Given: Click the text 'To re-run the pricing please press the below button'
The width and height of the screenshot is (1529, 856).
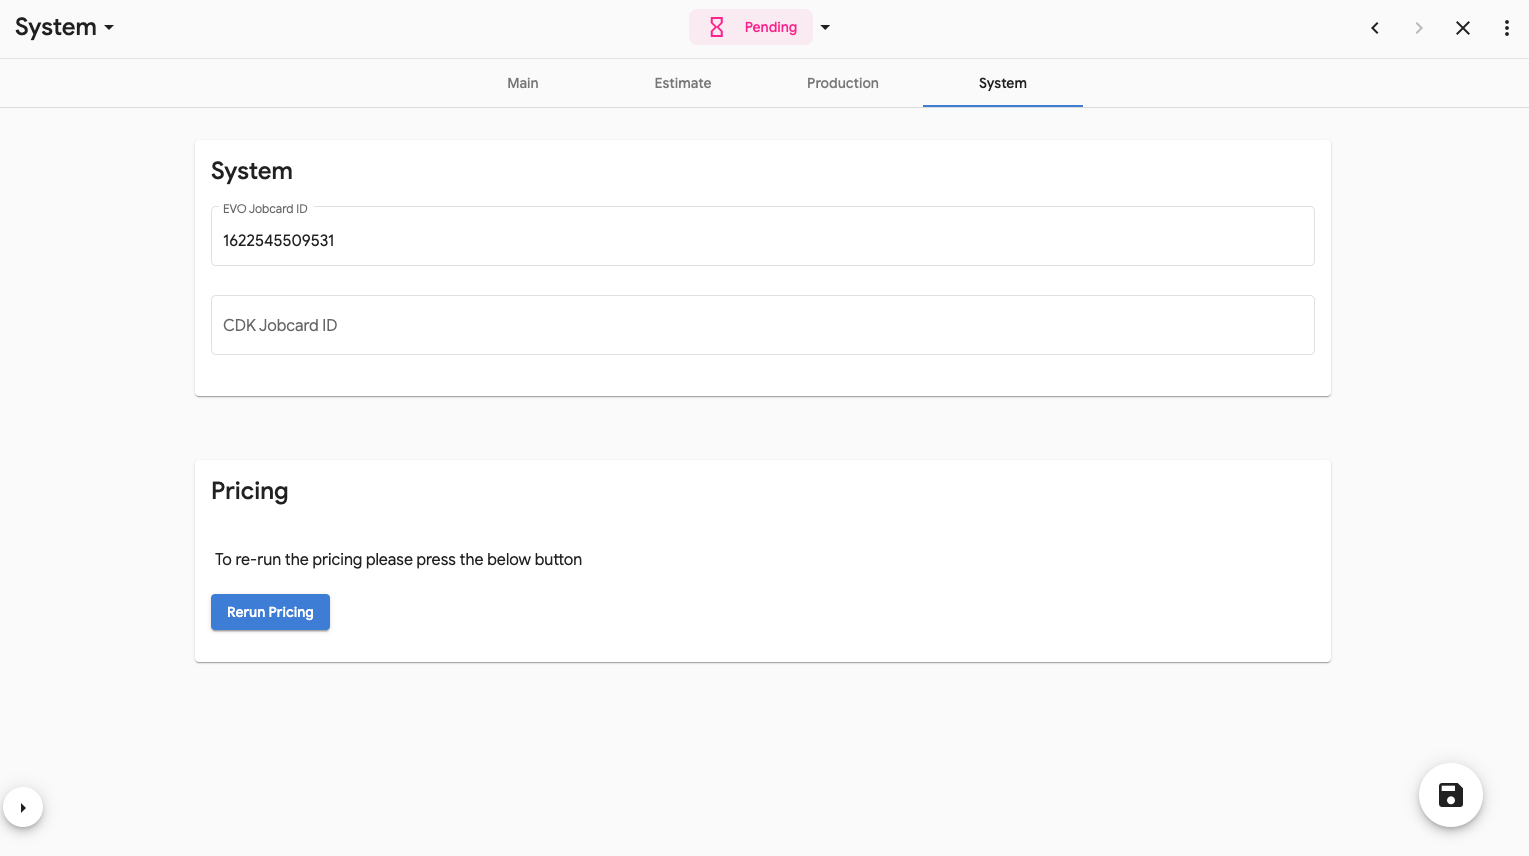Looking at the screenshot, I should [398, 559].
